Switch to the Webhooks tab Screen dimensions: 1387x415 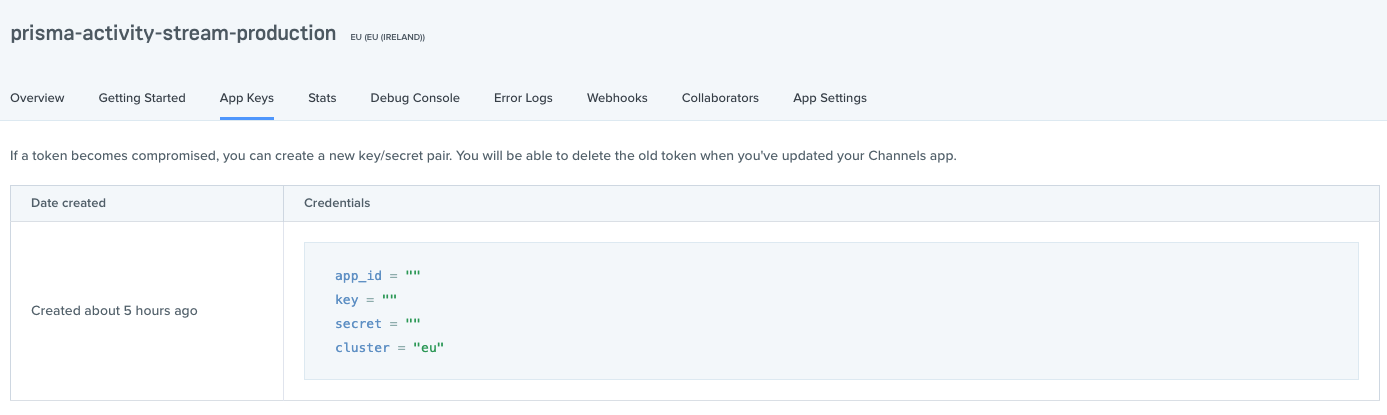pyautogui.click(x=617, y=98)
